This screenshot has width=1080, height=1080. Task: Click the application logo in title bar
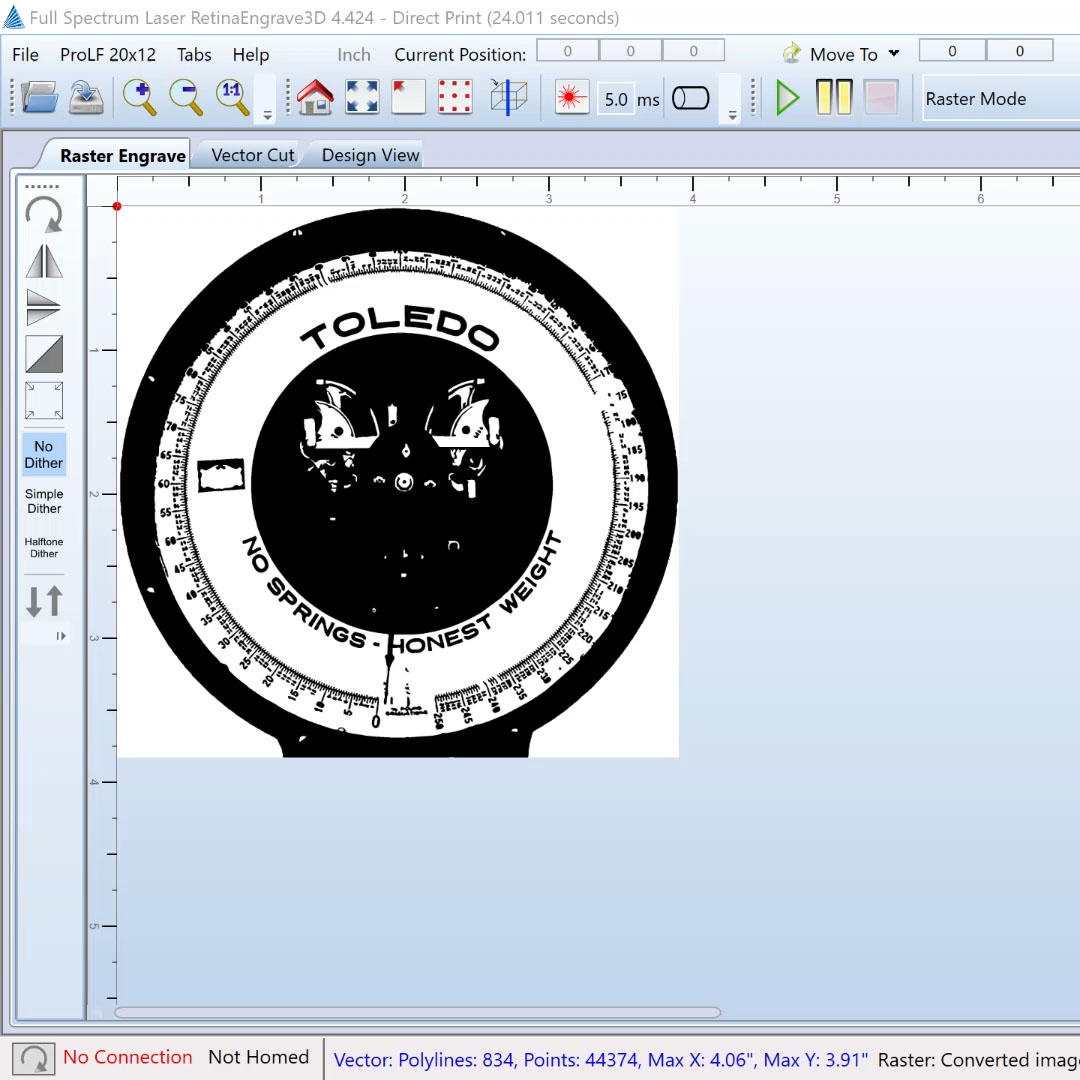pyautogui.click(x=13, y=17)
